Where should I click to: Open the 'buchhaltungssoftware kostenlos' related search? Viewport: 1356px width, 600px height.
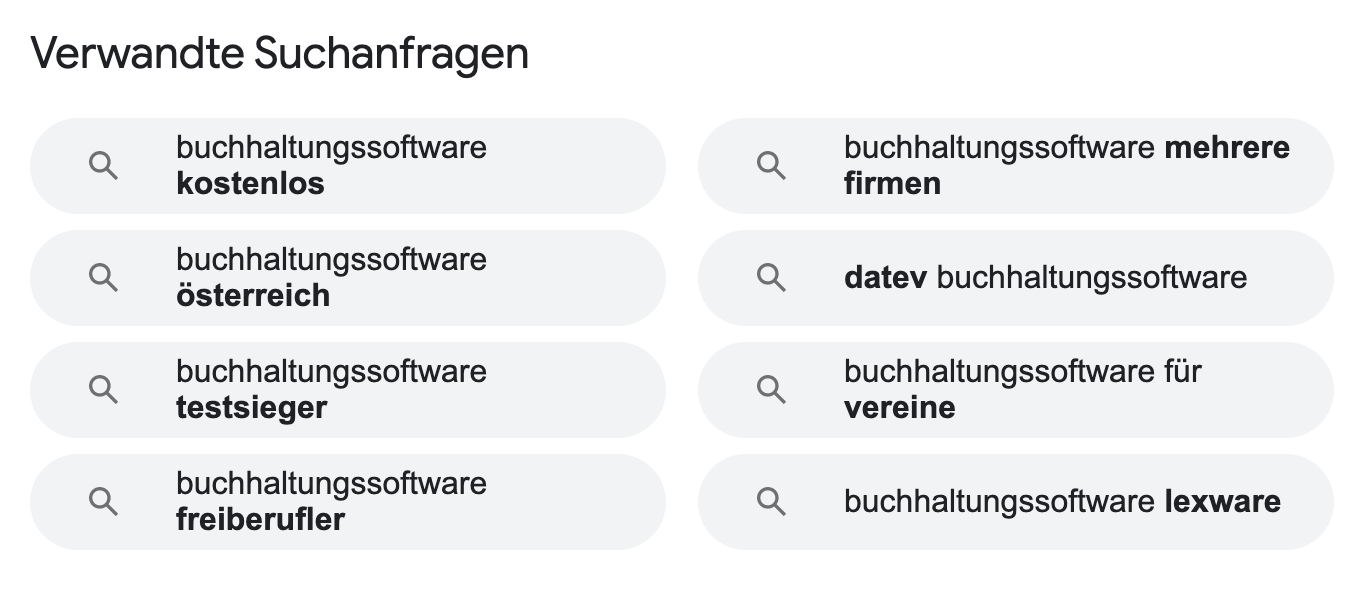[x=331, y=166]
